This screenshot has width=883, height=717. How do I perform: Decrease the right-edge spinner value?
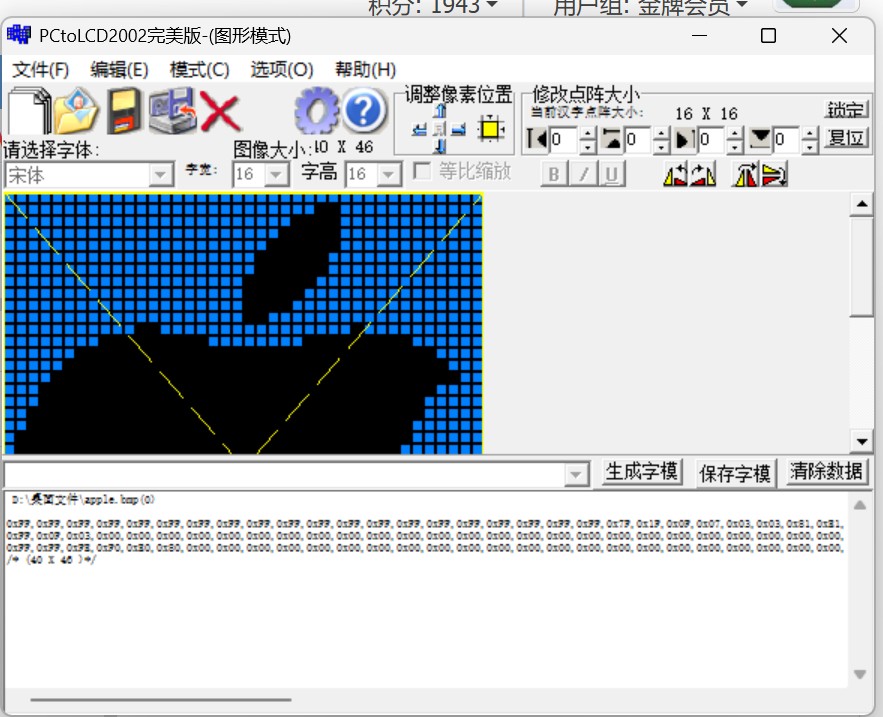coord(735,146)
